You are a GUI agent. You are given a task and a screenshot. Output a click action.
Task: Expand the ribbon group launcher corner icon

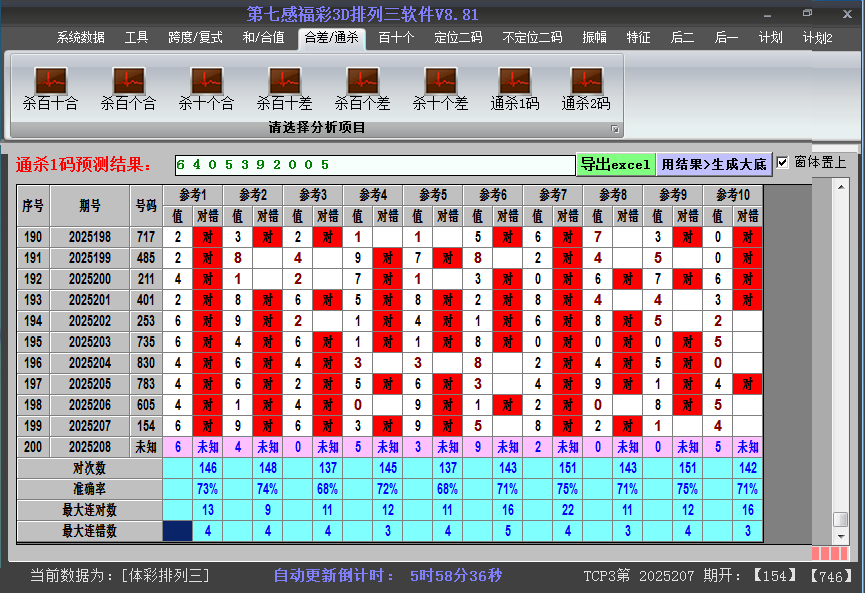pos(615,129)
